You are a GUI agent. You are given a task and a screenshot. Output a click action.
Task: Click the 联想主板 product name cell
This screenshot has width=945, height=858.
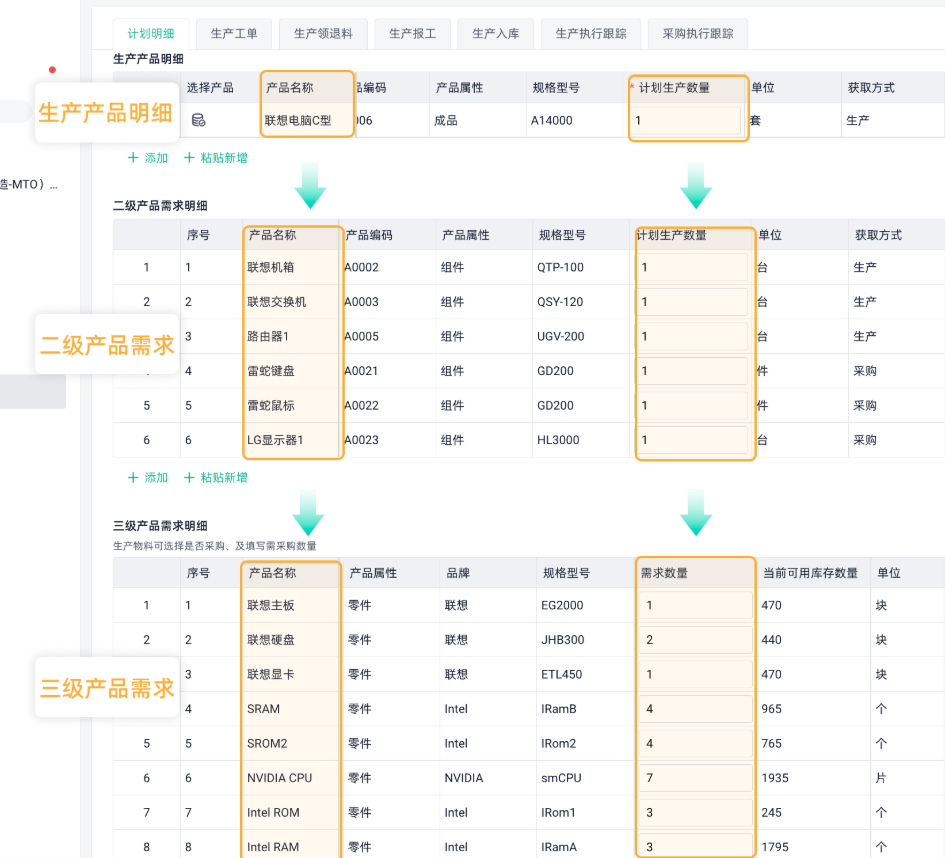(x=290, y=605)
